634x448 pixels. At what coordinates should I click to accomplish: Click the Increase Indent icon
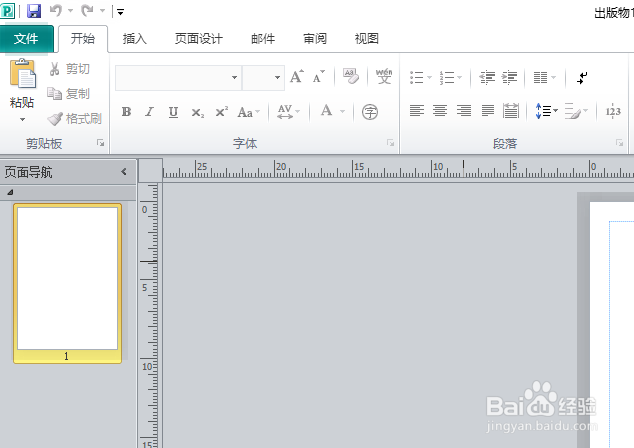tap(509, 77)
